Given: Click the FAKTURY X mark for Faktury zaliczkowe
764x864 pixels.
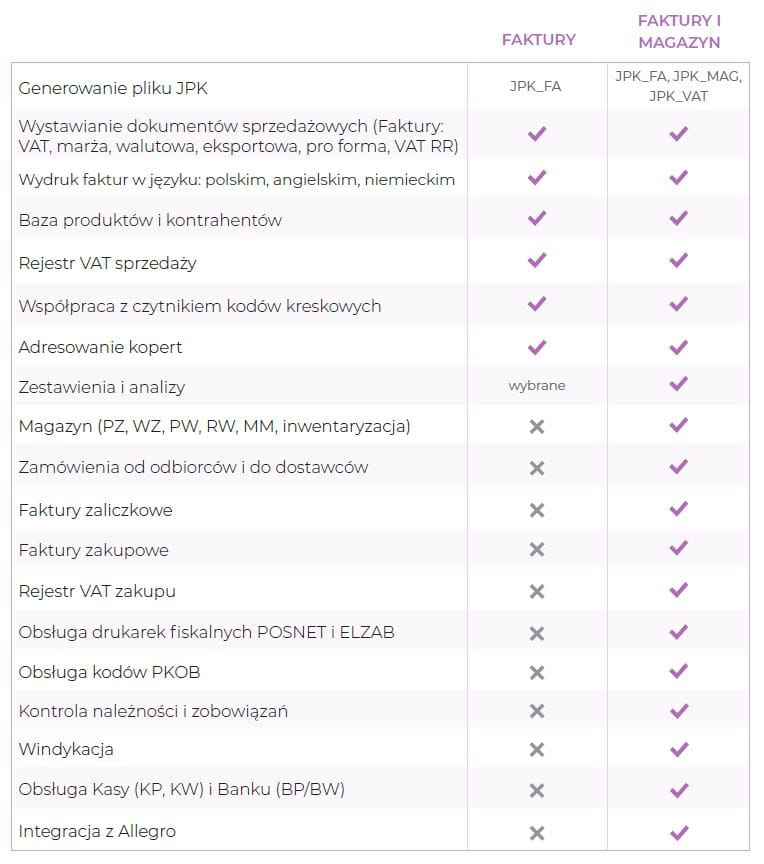Looking at the screenshot, I should pos(537,510).
